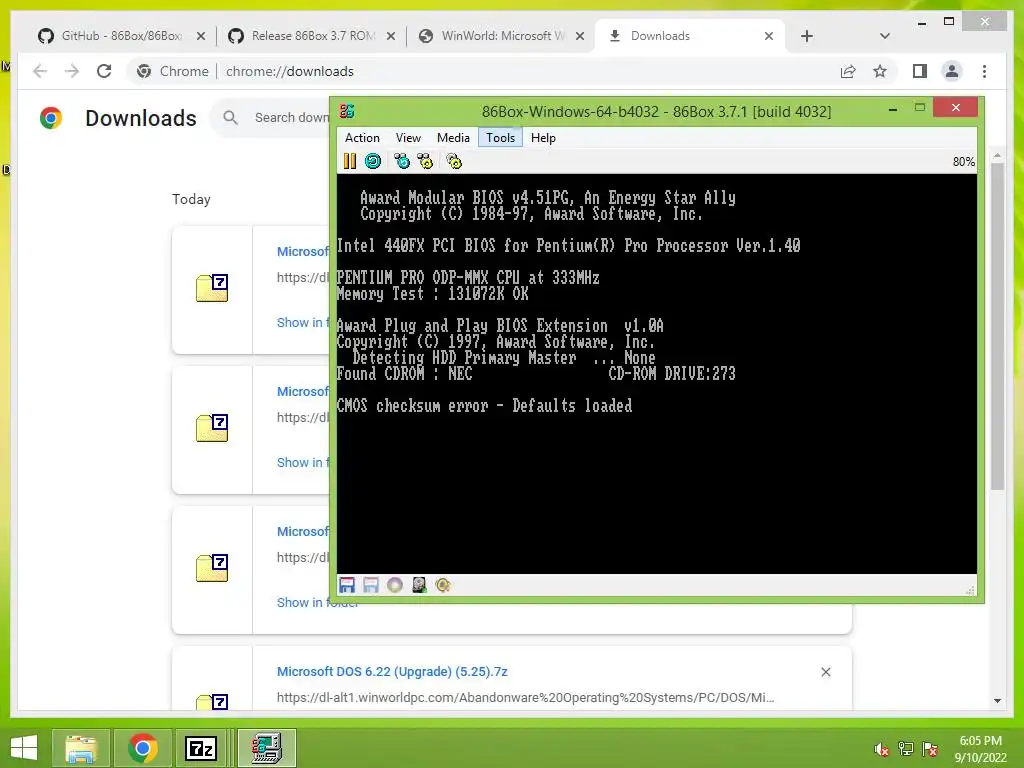This screenshot has width=1024, height=768.
Task: Select the Downloads tab in Chrome
Action: [679, 36]
